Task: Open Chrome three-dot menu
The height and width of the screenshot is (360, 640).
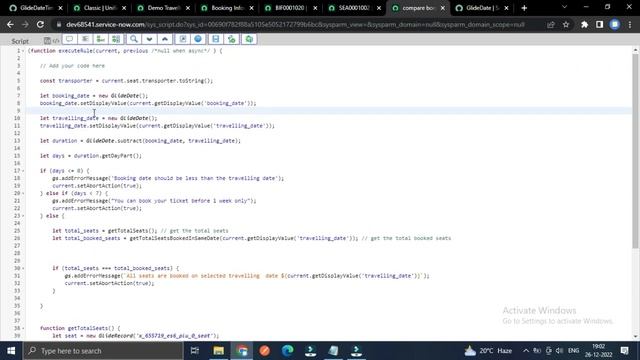Action: (x=630, y=24)
